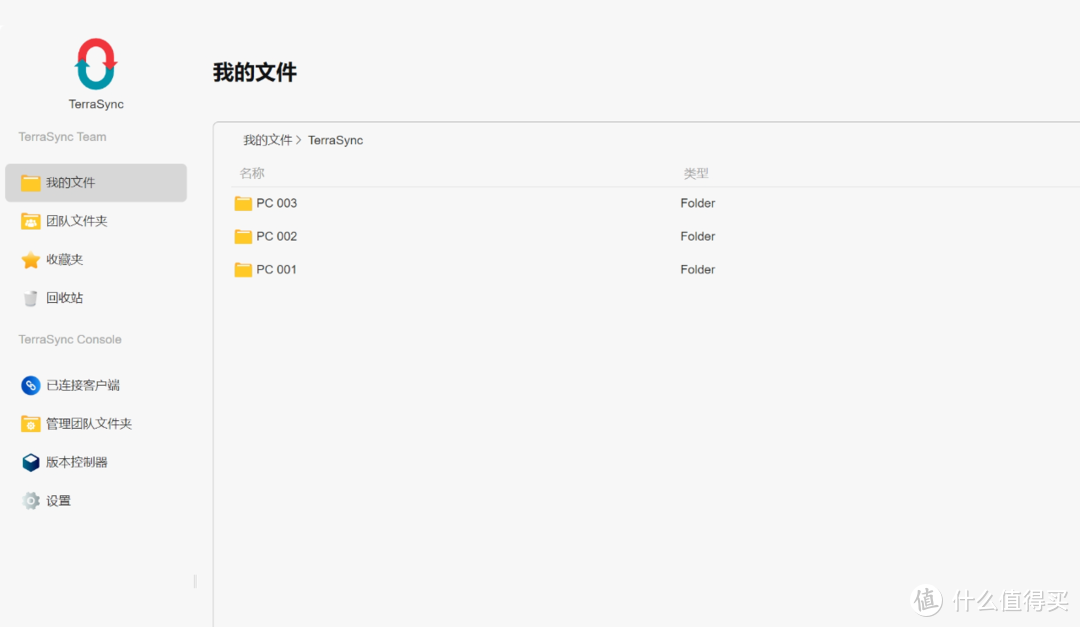Click the 团队文件夹 team folder icon
Image resolution: width=1080 pixels, height=627 pixels.
point(31,221)
